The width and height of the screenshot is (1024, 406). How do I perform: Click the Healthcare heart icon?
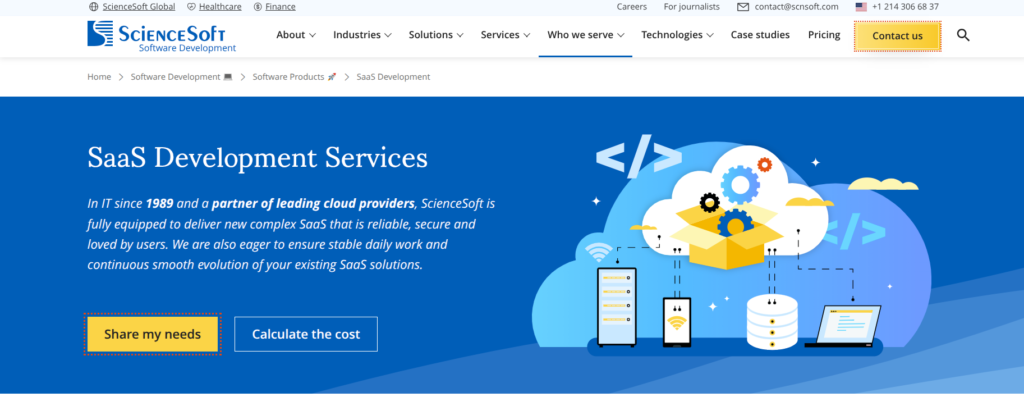click(191, 7)
